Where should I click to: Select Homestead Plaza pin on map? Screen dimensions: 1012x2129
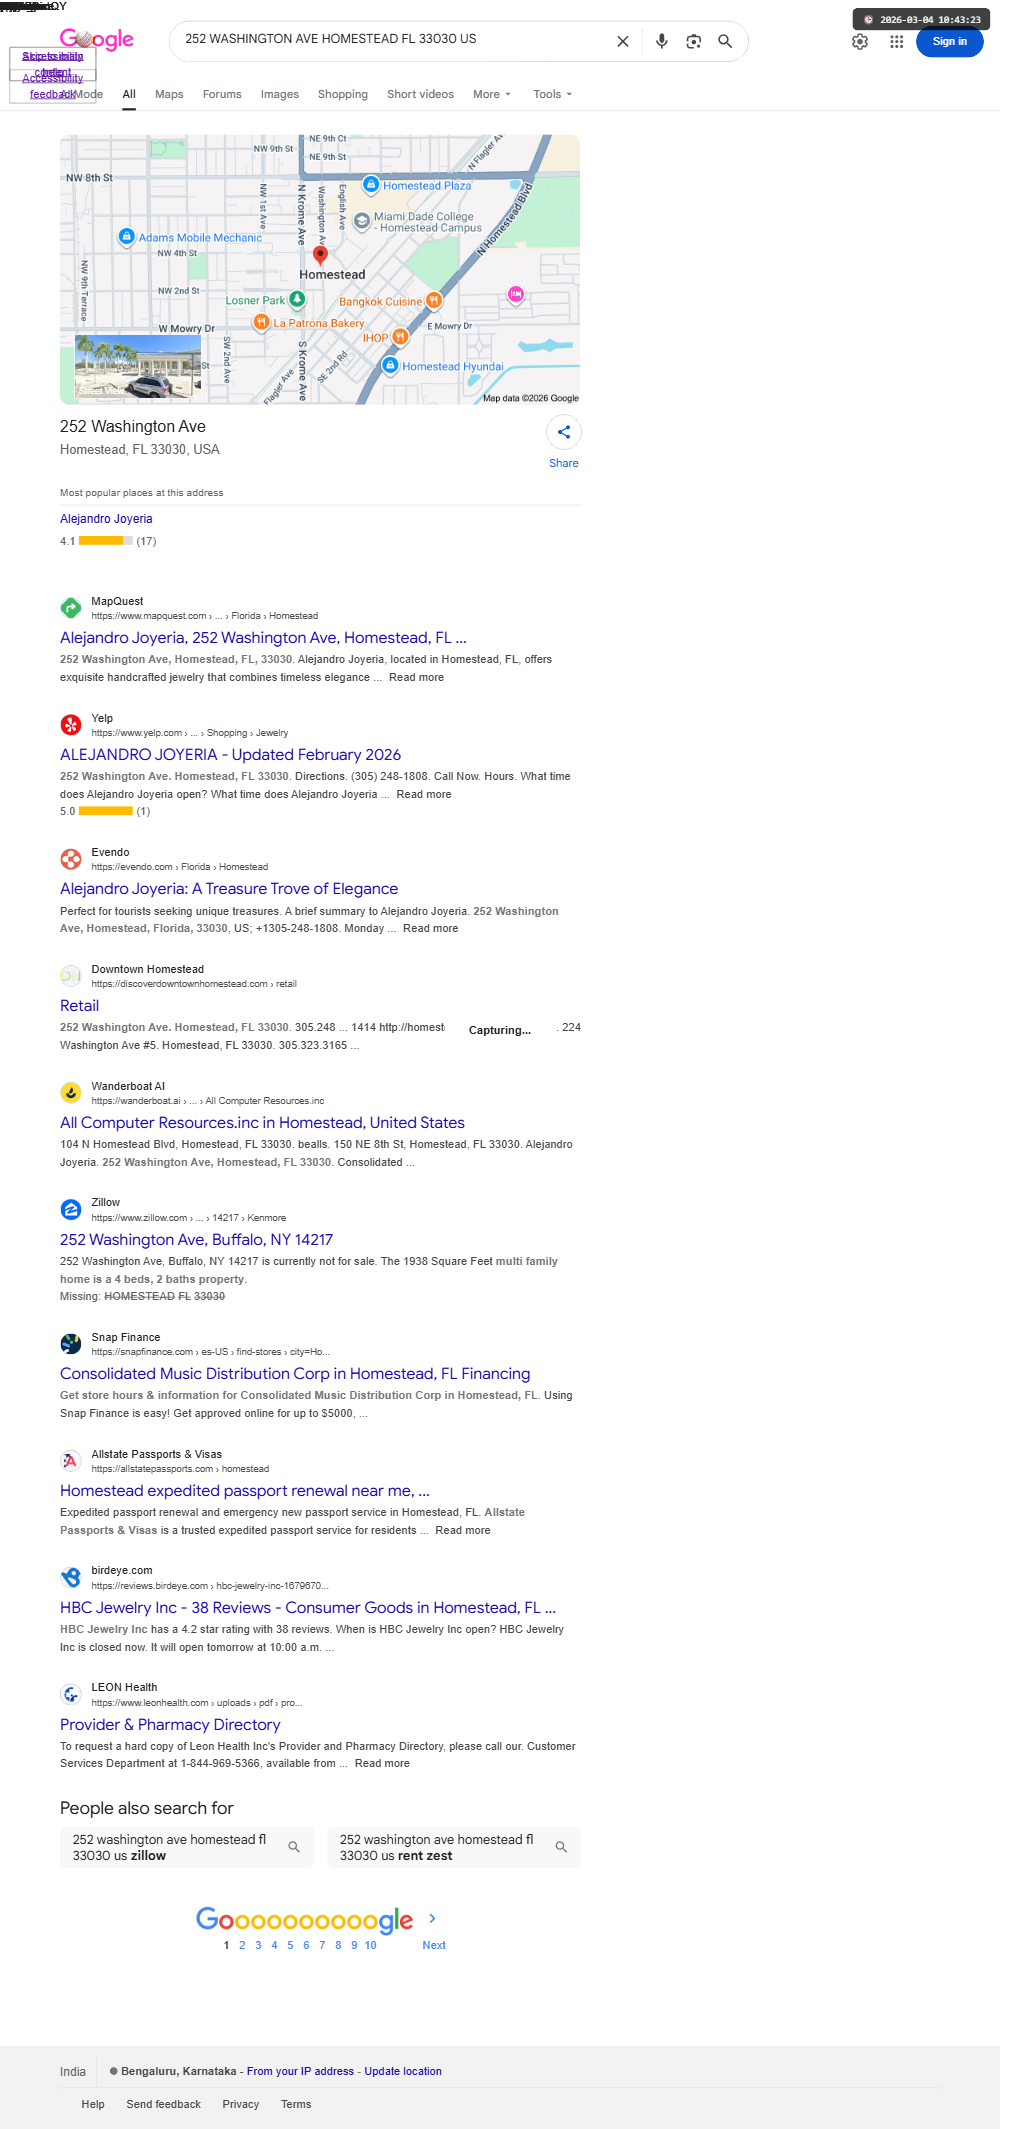point(371,184)
